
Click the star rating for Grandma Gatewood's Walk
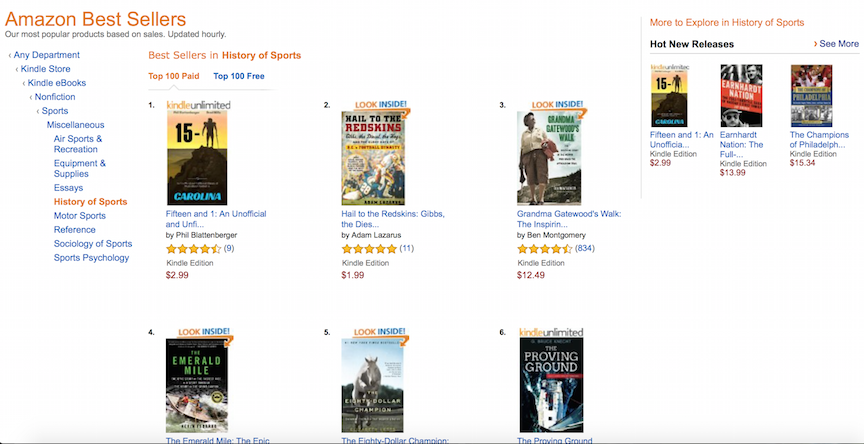pos(544,249)
